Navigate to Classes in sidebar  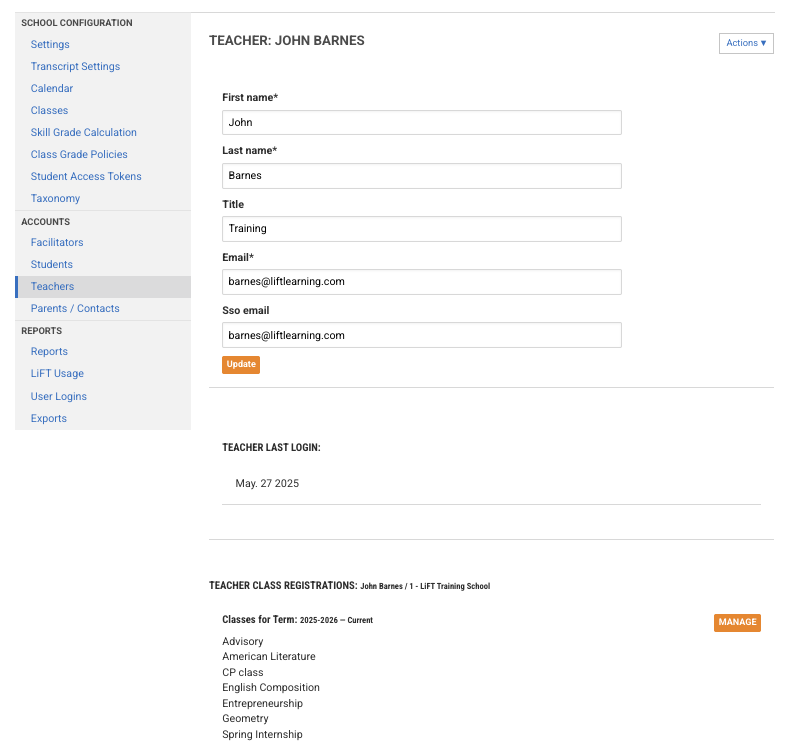(x=49, y=110)
